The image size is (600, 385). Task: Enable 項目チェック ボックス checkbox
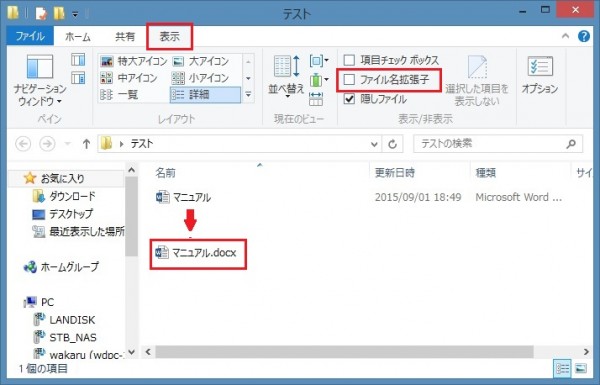coord(349,60)
